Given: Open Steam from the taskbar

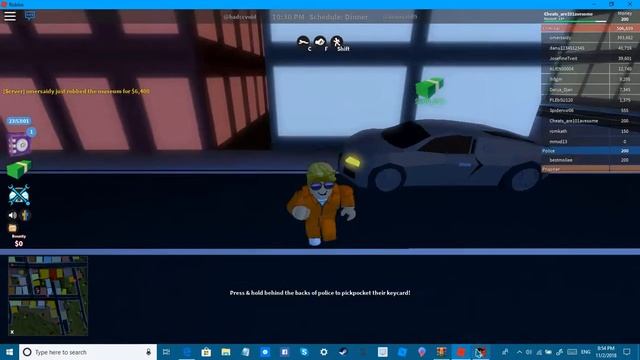Looking at the screenshot, I should click(343, 352).
